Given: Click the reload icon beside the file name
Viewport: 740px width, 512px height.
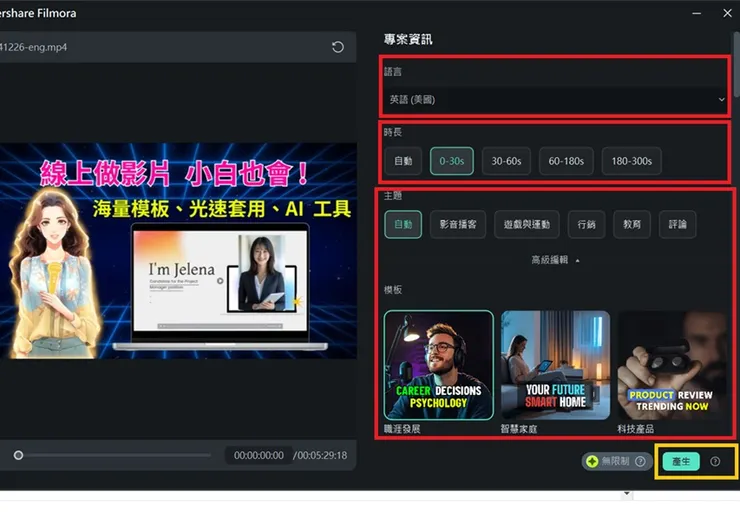Looking at the screenshot, I should tap(337, 47).
